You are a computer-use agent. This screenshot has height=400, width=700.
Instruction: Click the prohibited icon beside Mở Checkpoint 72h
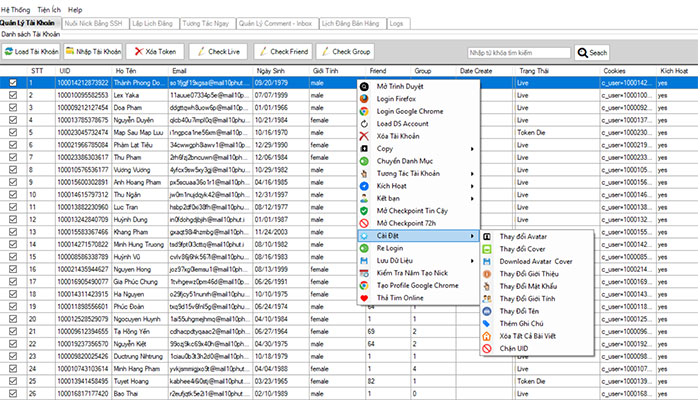364,223
